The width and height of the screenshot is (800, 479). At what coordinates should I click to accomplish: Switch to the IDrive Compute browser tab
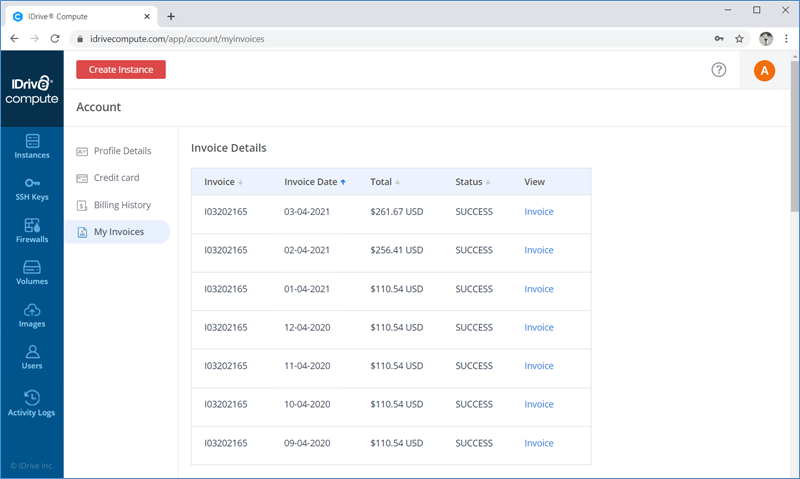[80, 16]
